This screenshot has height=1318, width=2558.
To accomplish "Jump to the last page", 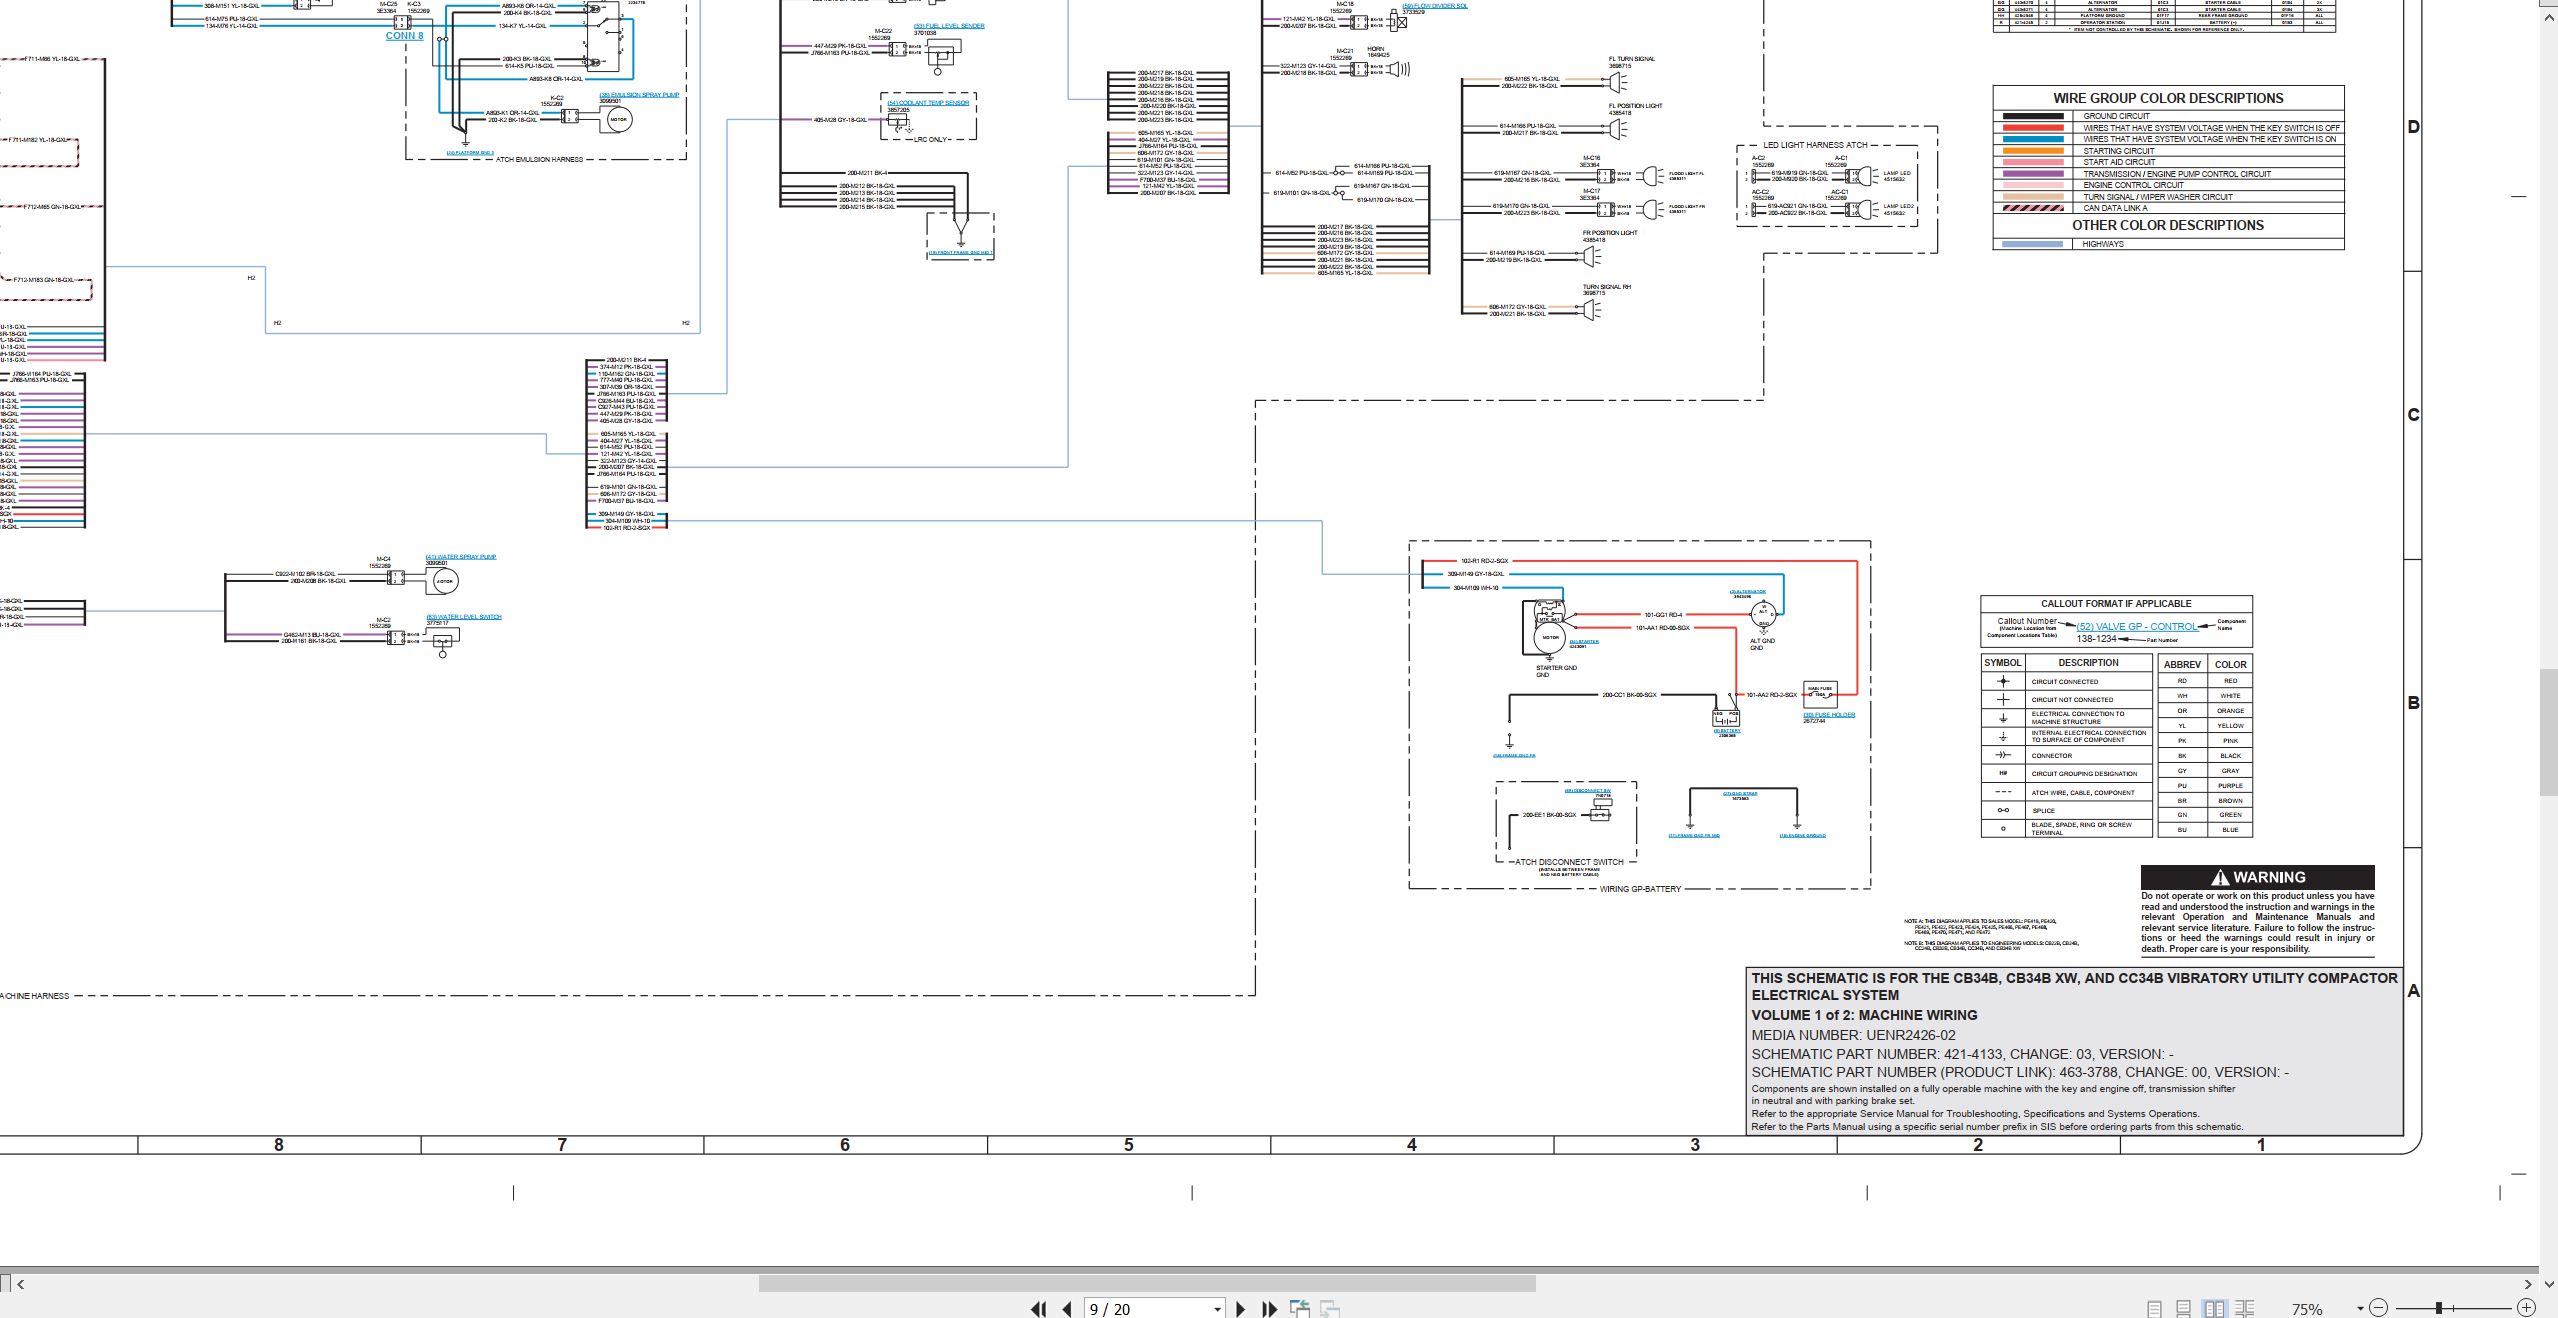I will tap(1270, 1308).
